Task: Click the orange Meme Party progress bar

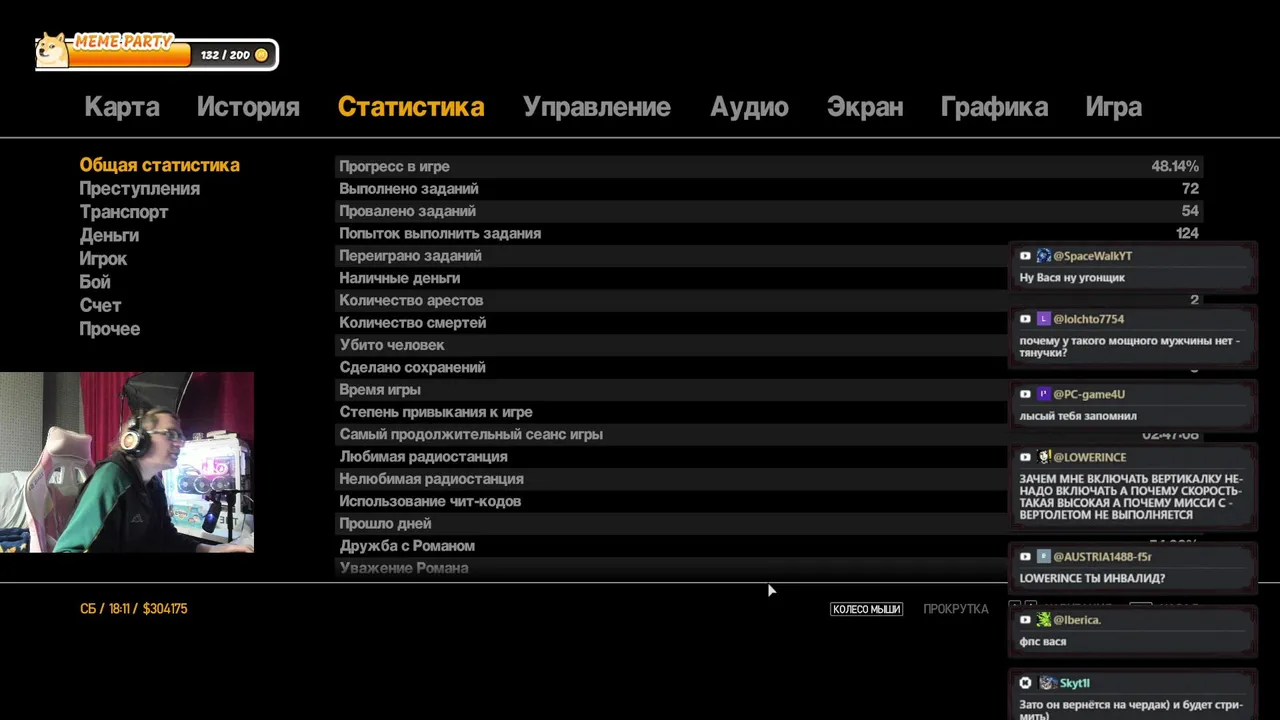Action: tap(130, 54)
